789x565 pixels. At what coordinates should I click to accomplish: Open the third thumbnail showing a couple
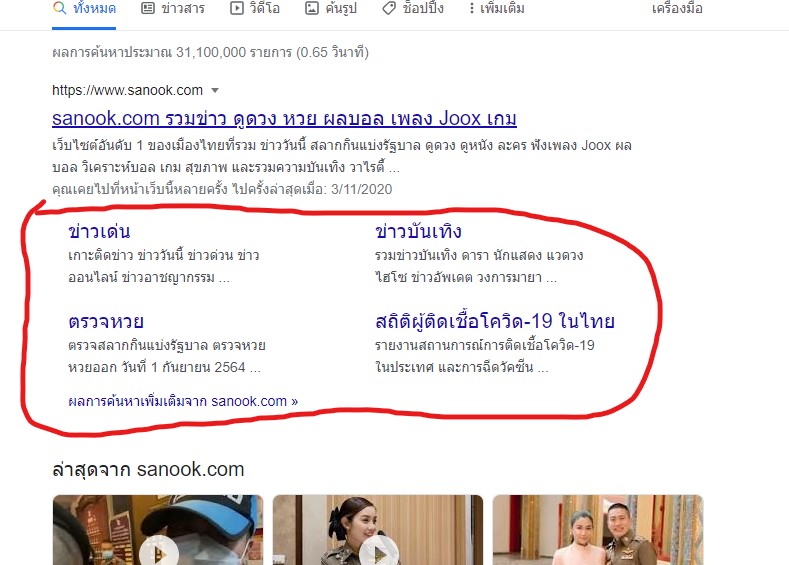coord(598,530)
